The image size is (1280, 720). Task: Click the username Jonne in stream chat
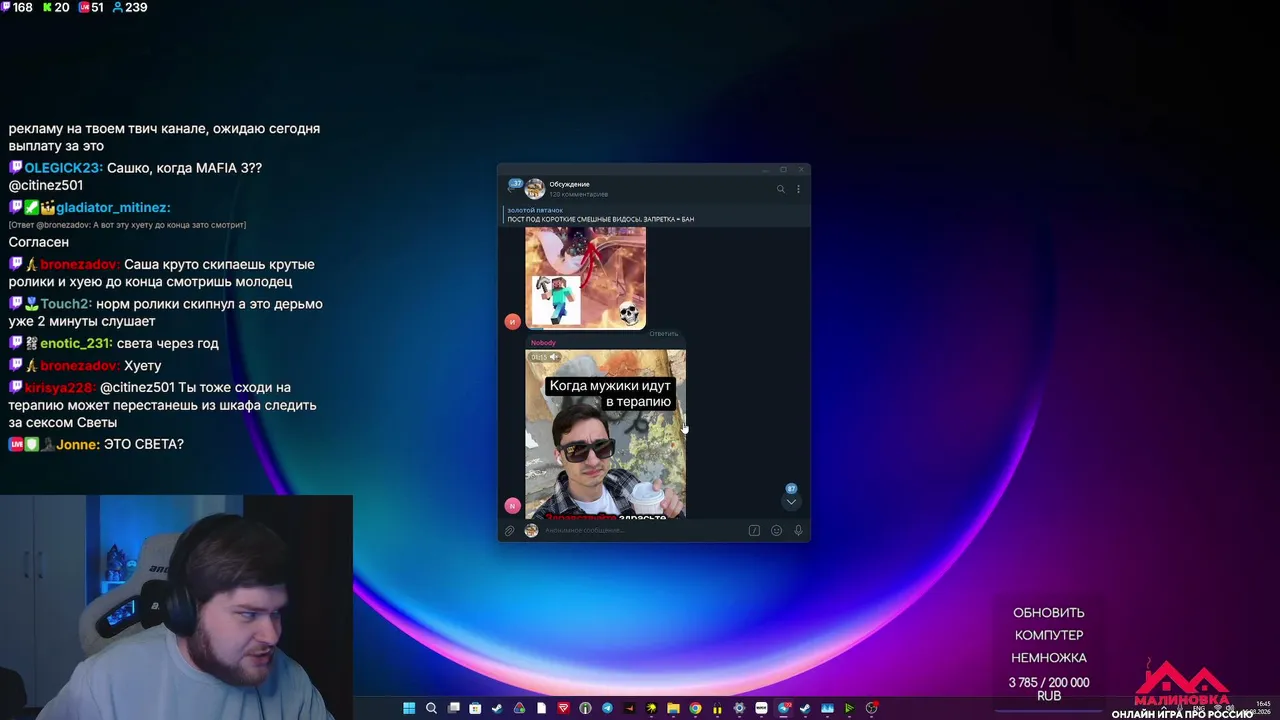[78, 444]
